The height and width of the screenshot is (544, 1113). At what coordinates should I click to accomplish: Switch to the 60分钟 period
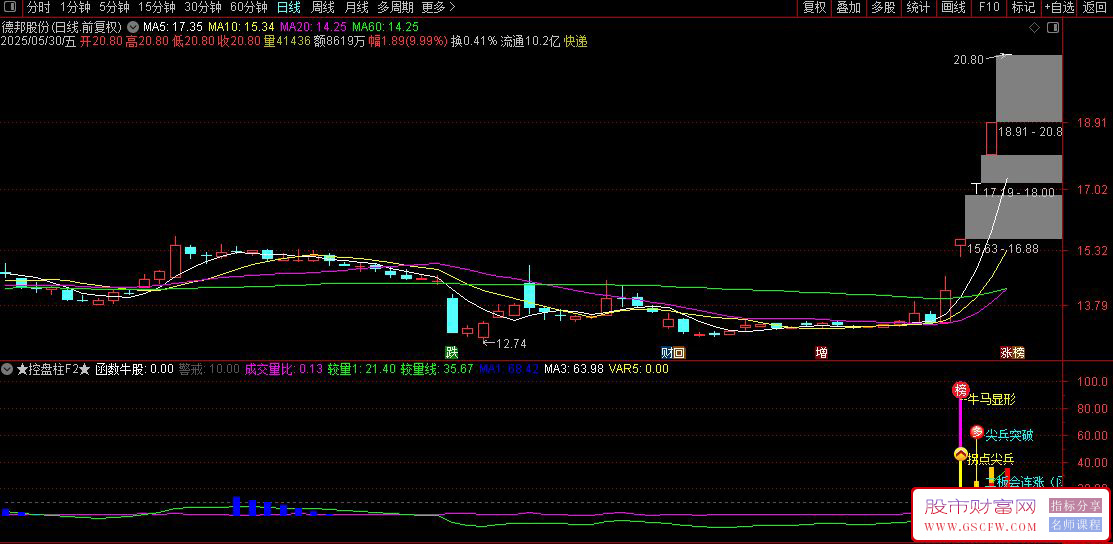249,8
